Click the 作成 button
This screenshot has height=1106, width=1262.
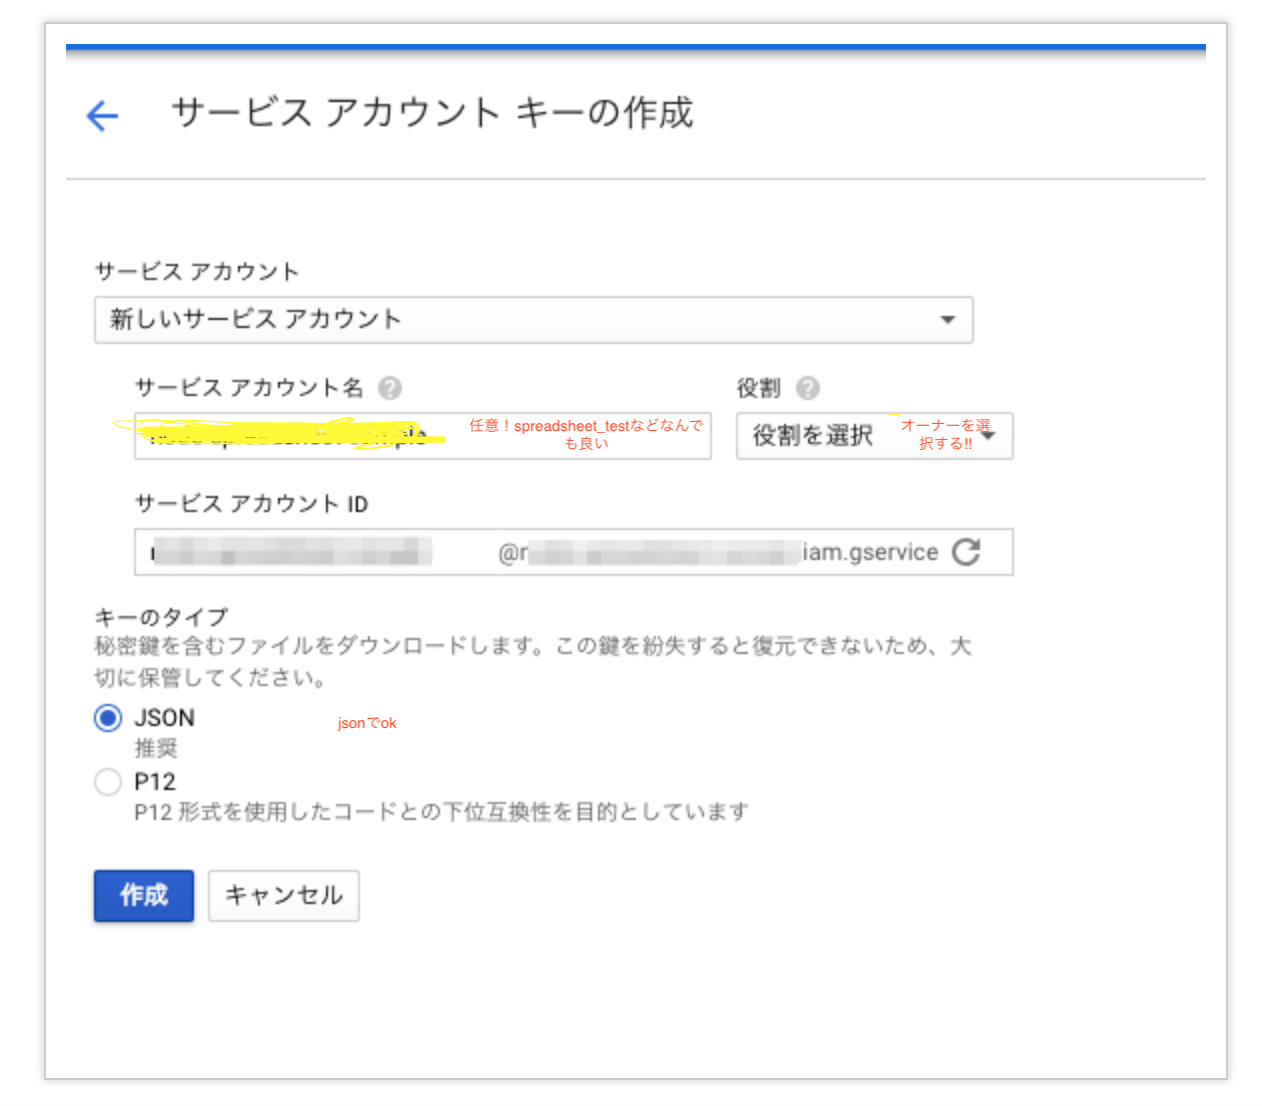(x=144, y=895)
